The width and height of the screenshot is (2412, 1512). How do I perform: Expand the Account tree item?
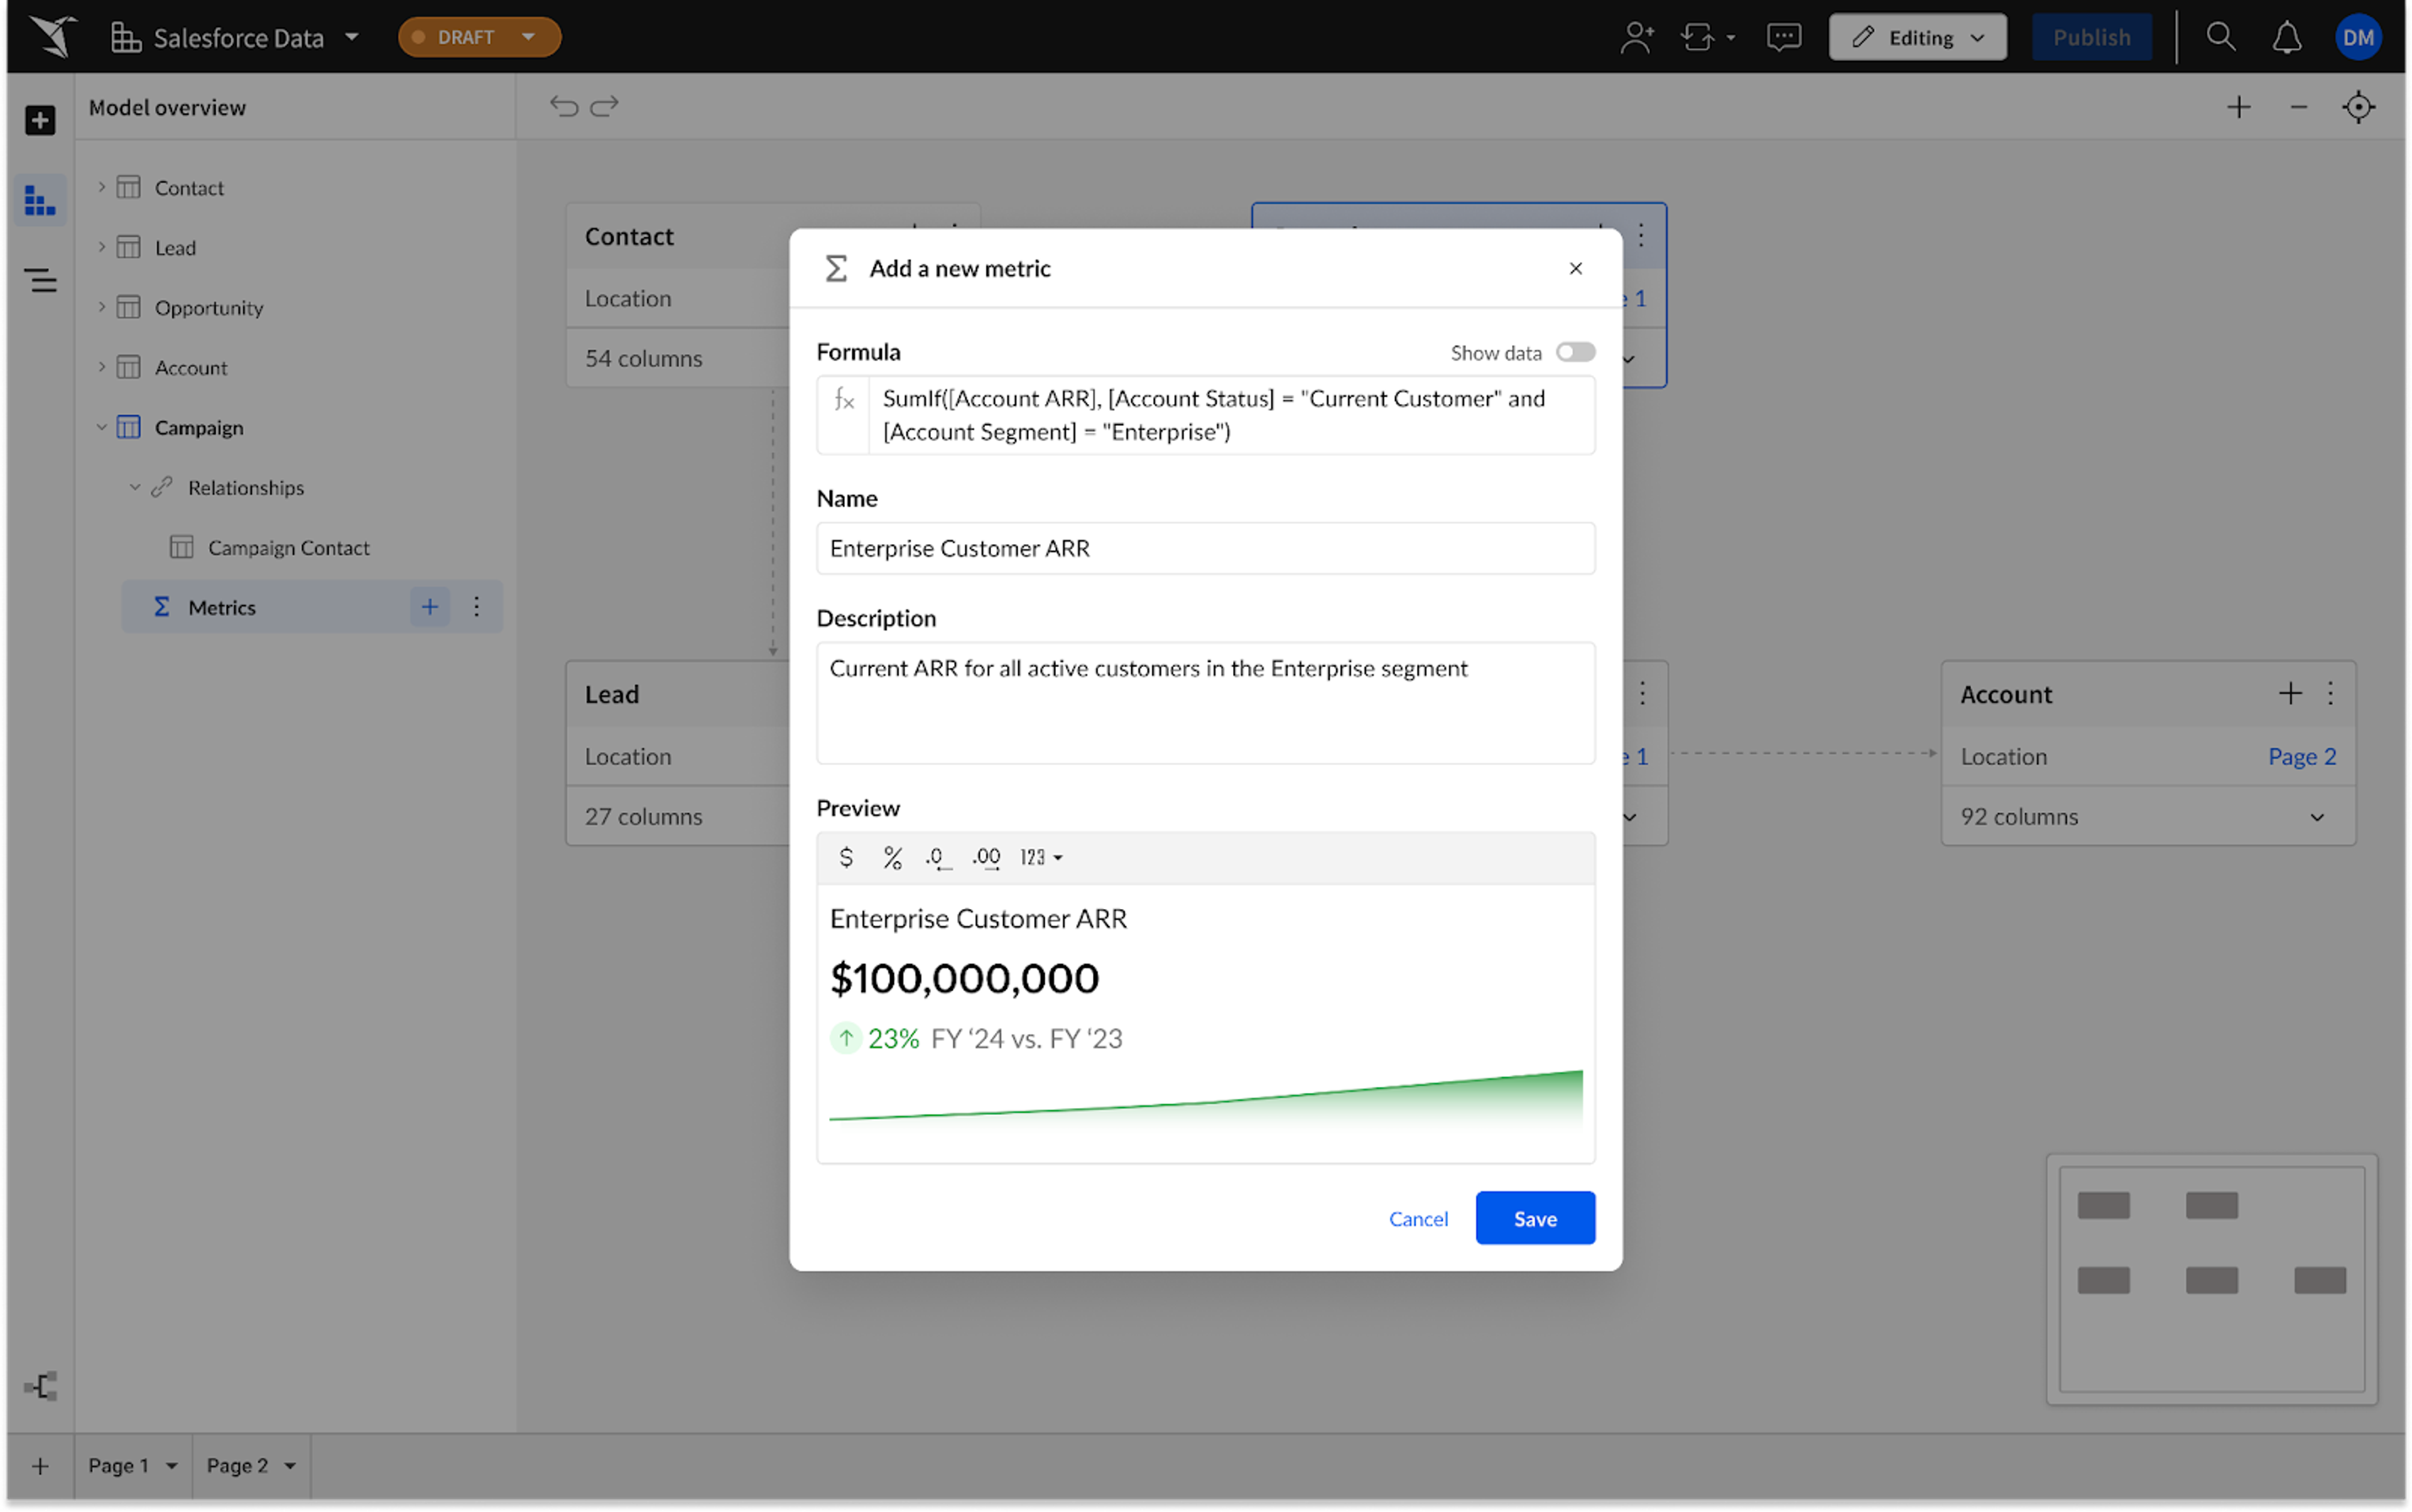coord(101,367)
